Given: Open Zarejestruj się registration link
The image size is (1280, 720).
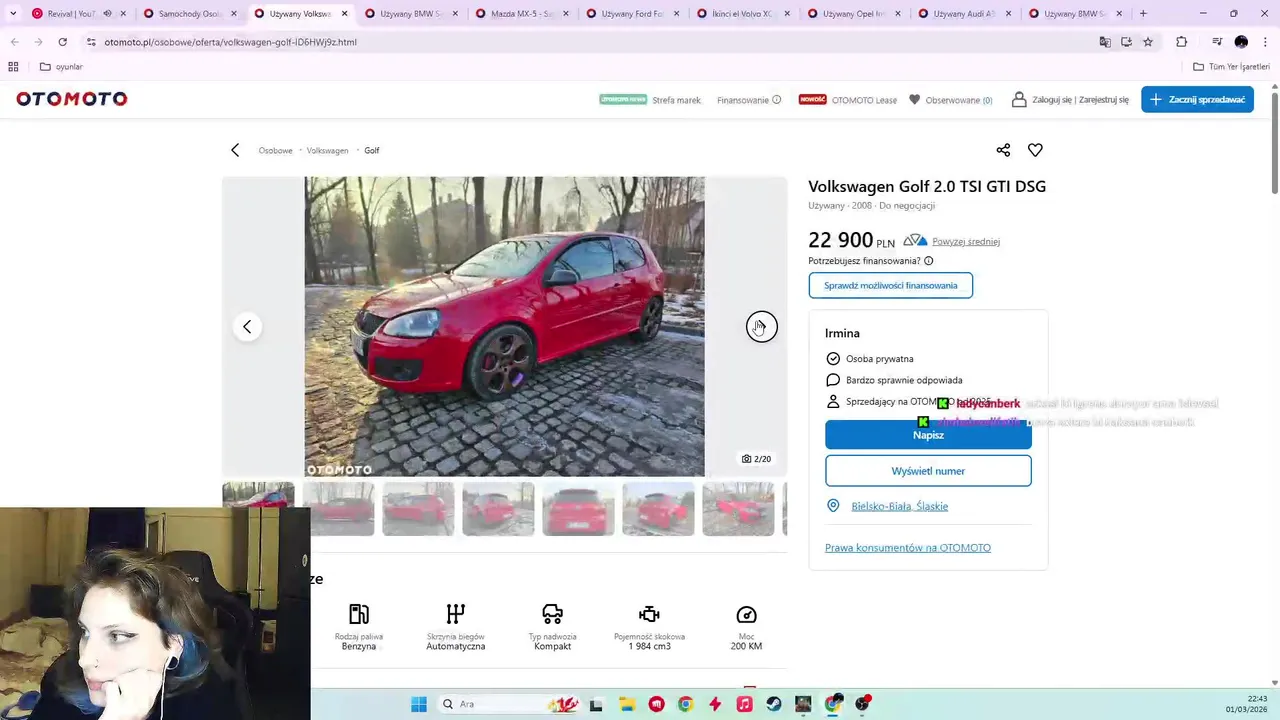Looking at the screenshot, I should pyautogui.click(x=1103, y=100).
